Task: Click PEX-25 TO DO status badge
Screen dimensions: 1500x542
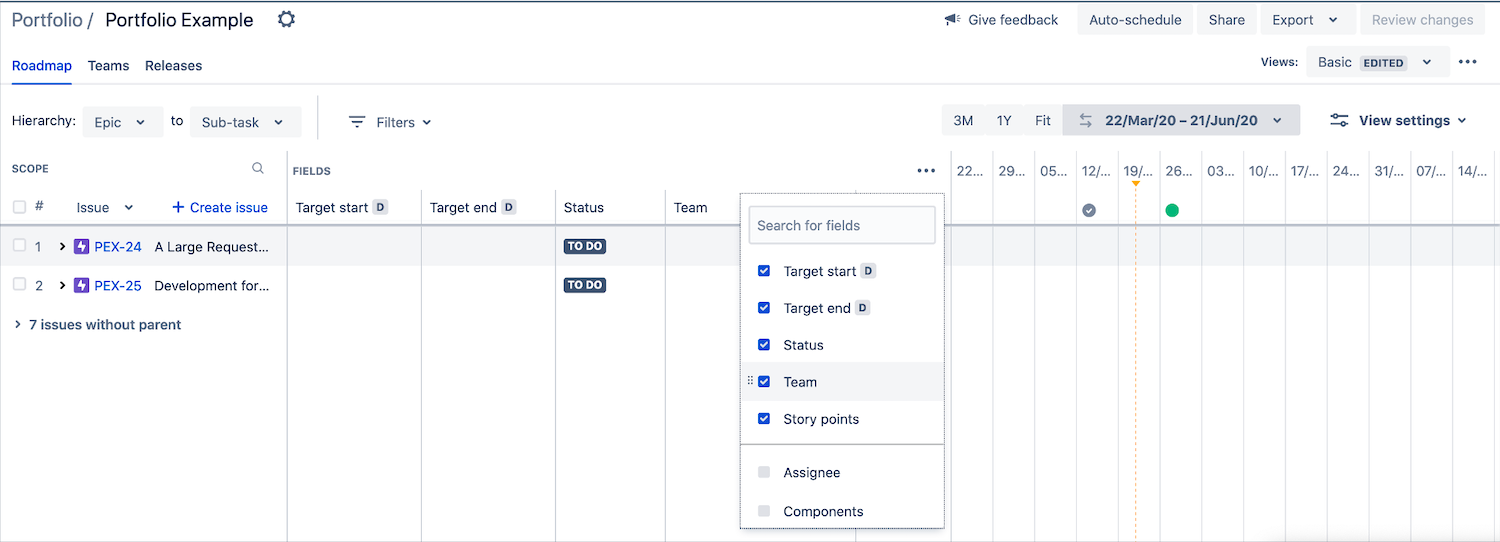Action: pyautogui.click(x=585, y=285)
